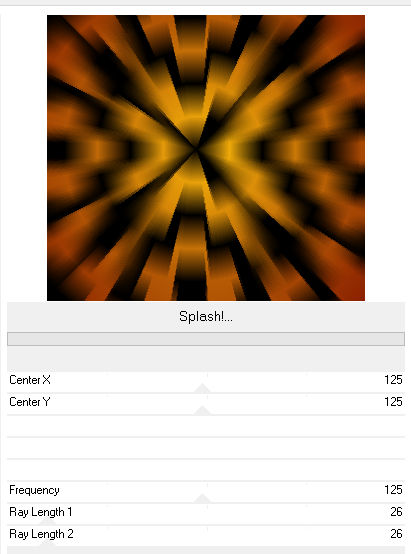Click the Frequency parameter label

[x=34, y=490]
